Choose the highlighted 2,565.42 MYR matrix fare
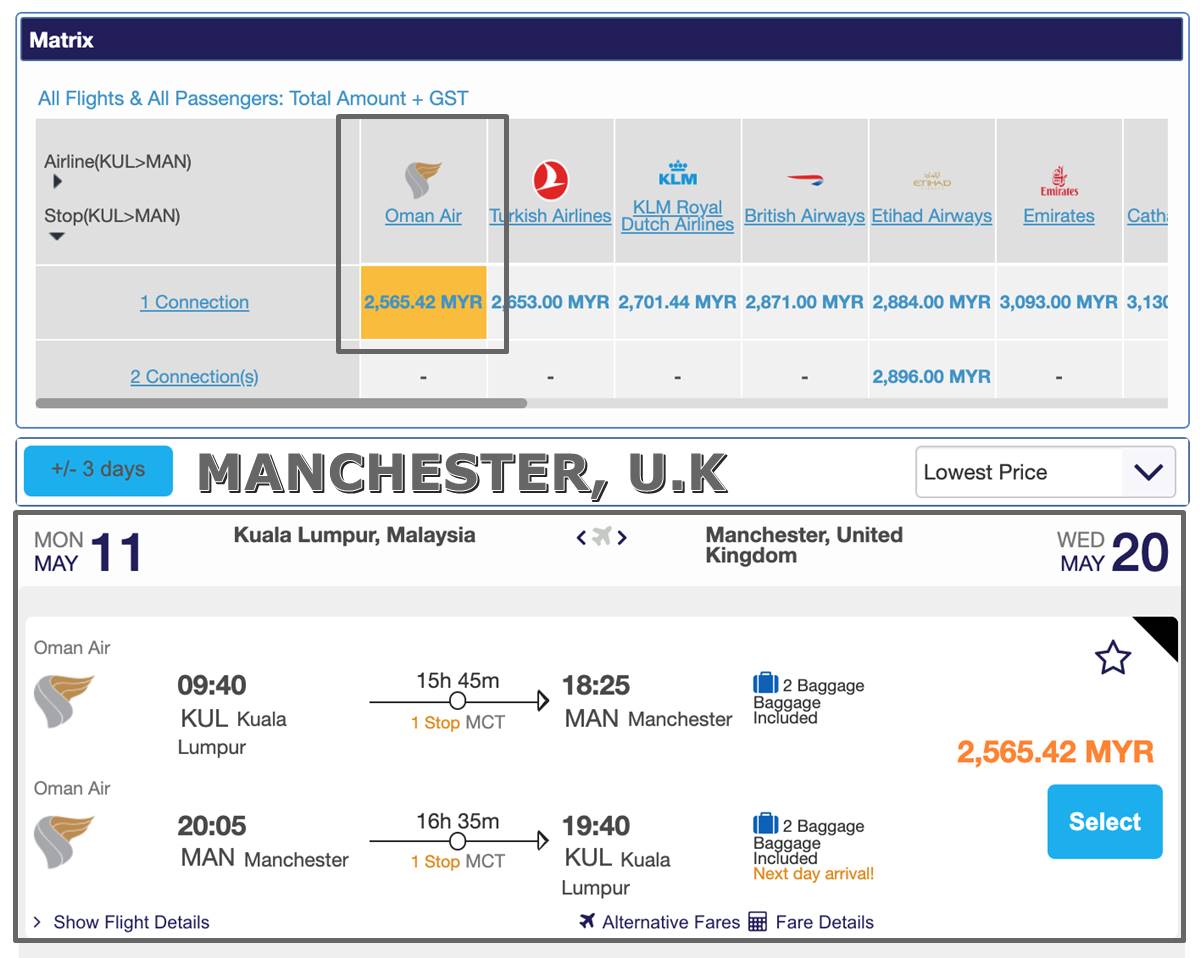 (423, 302)
